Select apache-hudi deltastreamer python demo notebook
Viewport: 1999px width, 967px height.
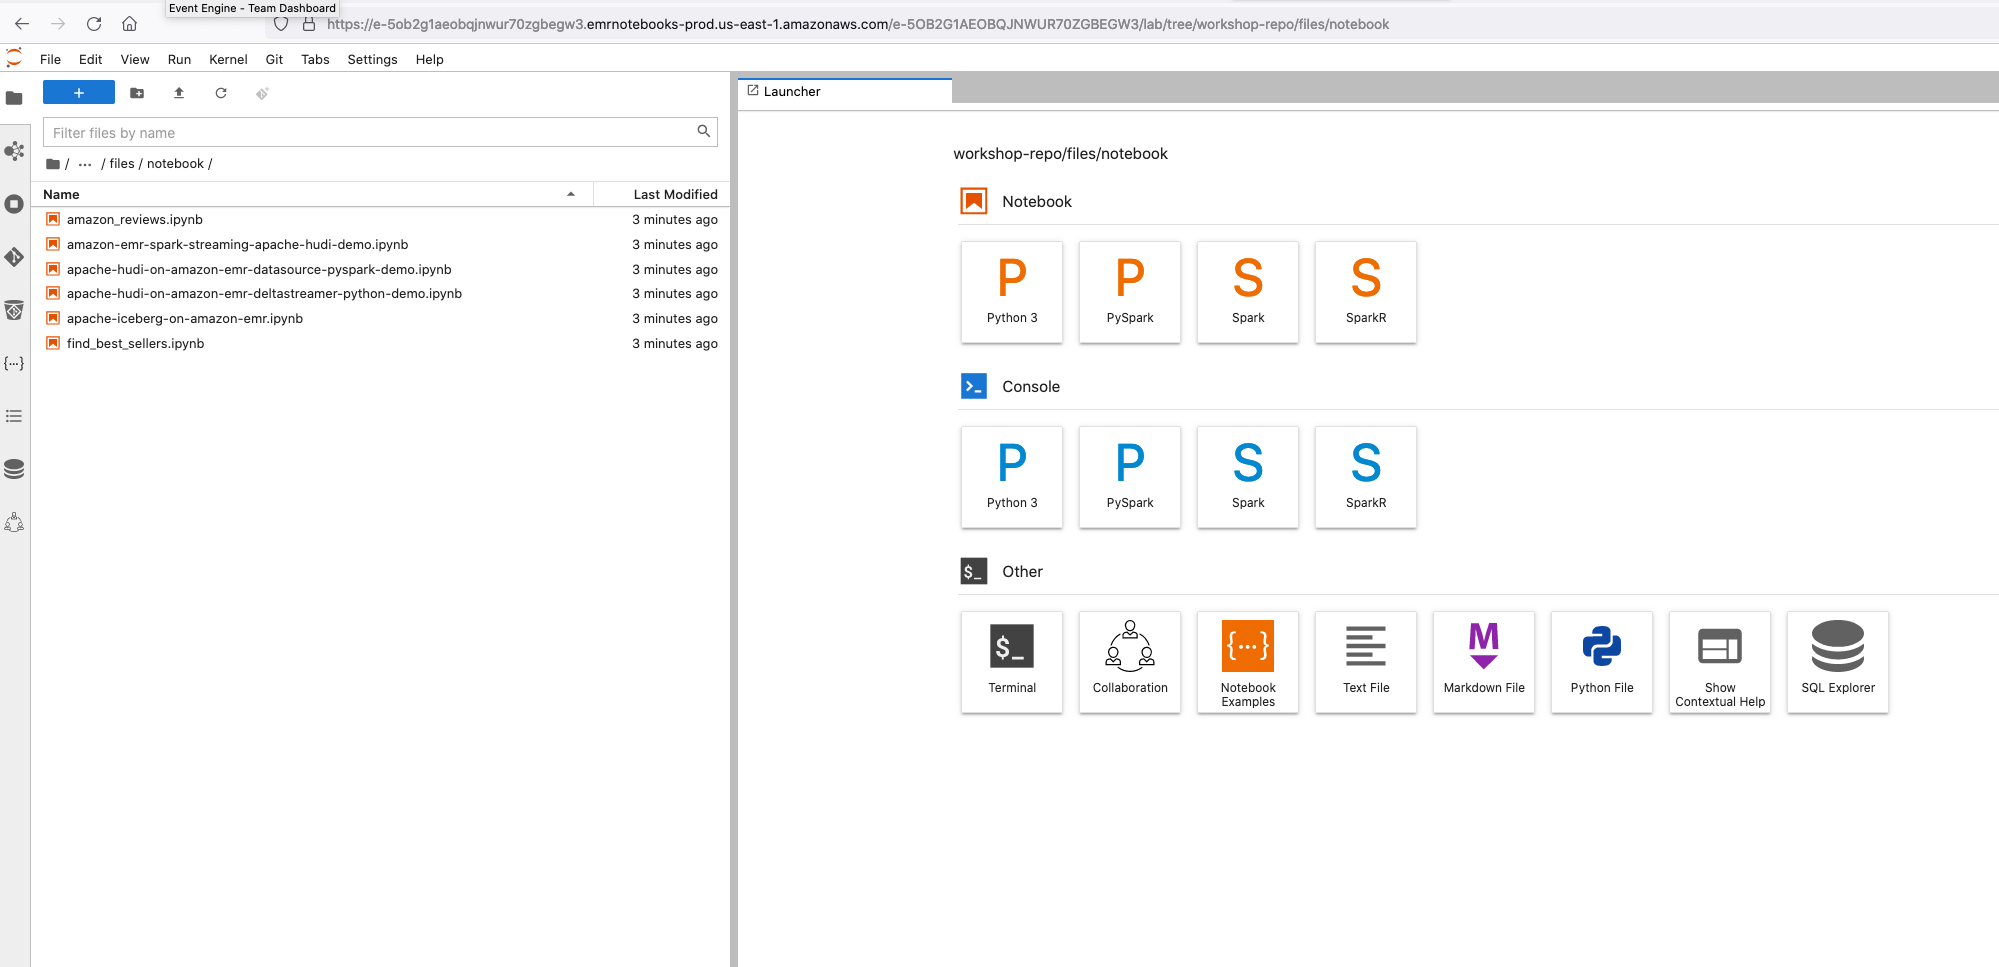tap(380, 293)
